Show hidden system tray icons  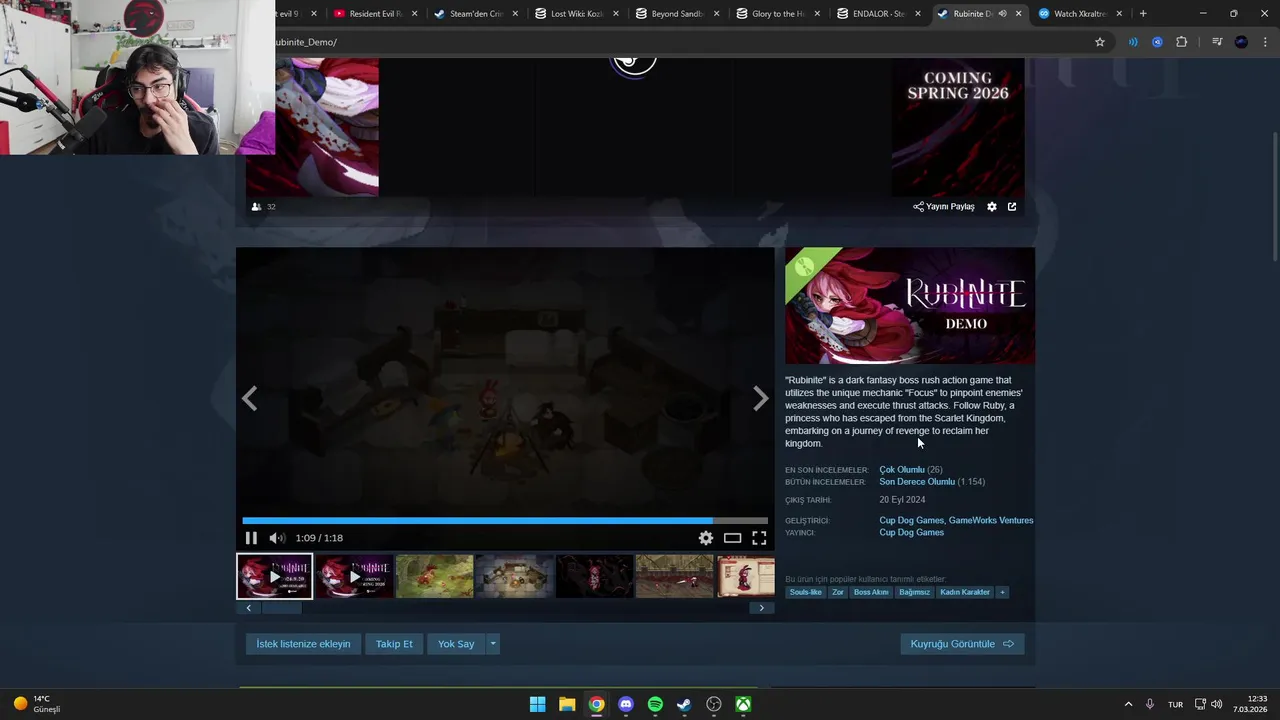coord(1129,704)
